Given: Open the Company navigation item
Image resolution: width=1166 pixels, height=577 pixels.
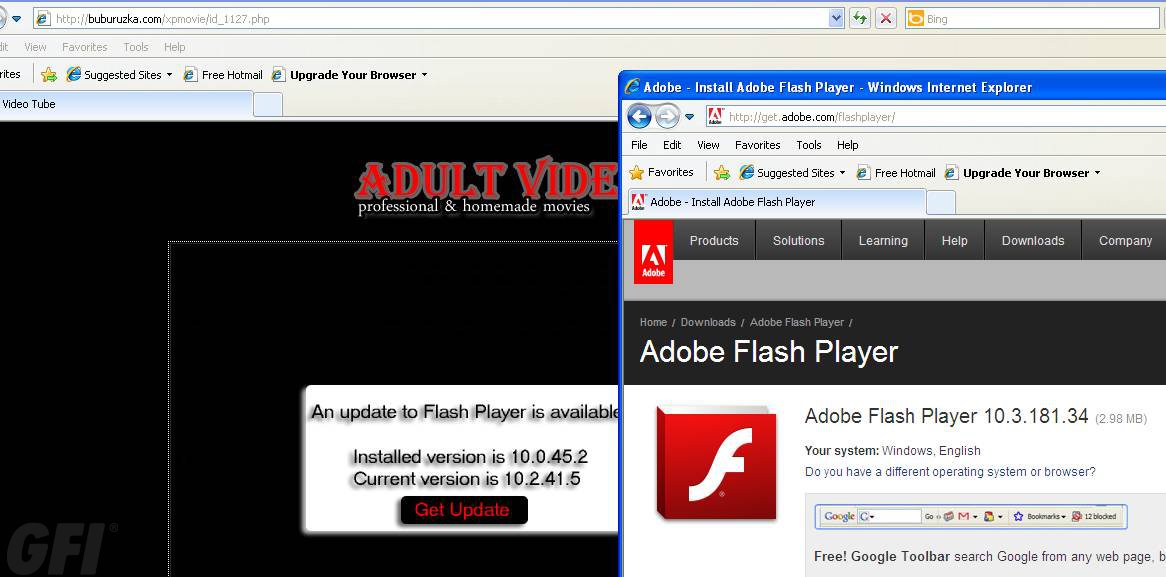Looking at the screenshot, I should point(1125,240).
